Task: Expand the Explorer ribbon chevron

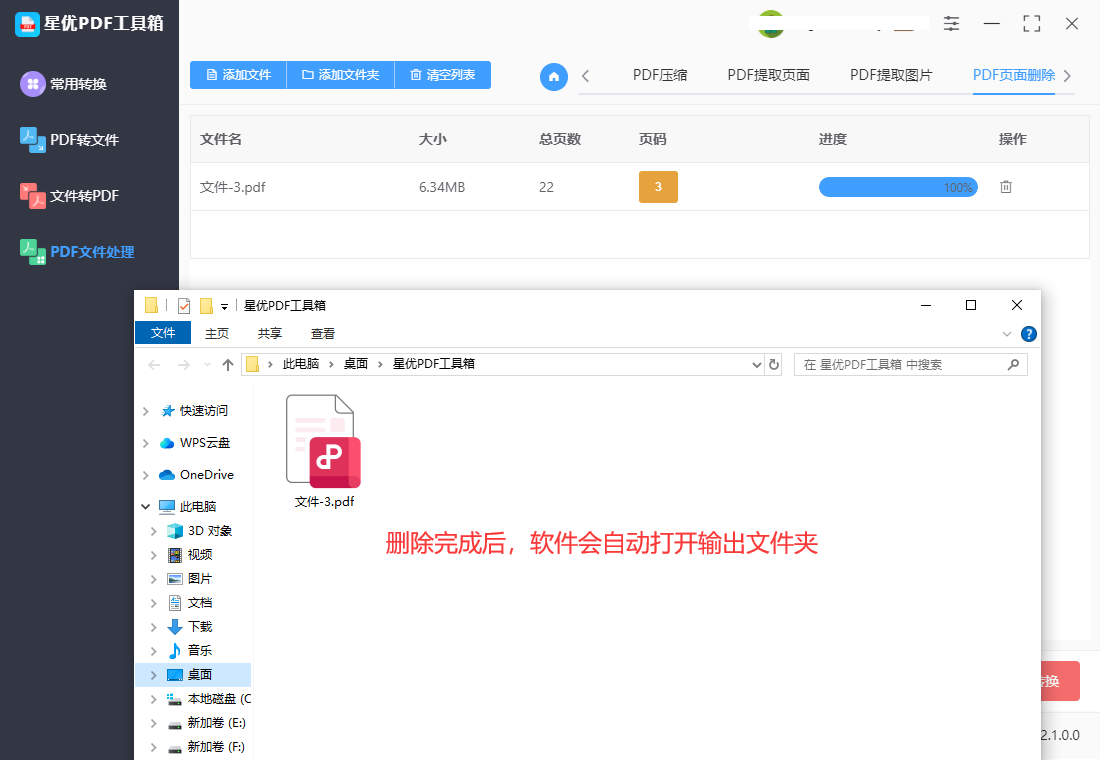Action: pos(1007,334)
